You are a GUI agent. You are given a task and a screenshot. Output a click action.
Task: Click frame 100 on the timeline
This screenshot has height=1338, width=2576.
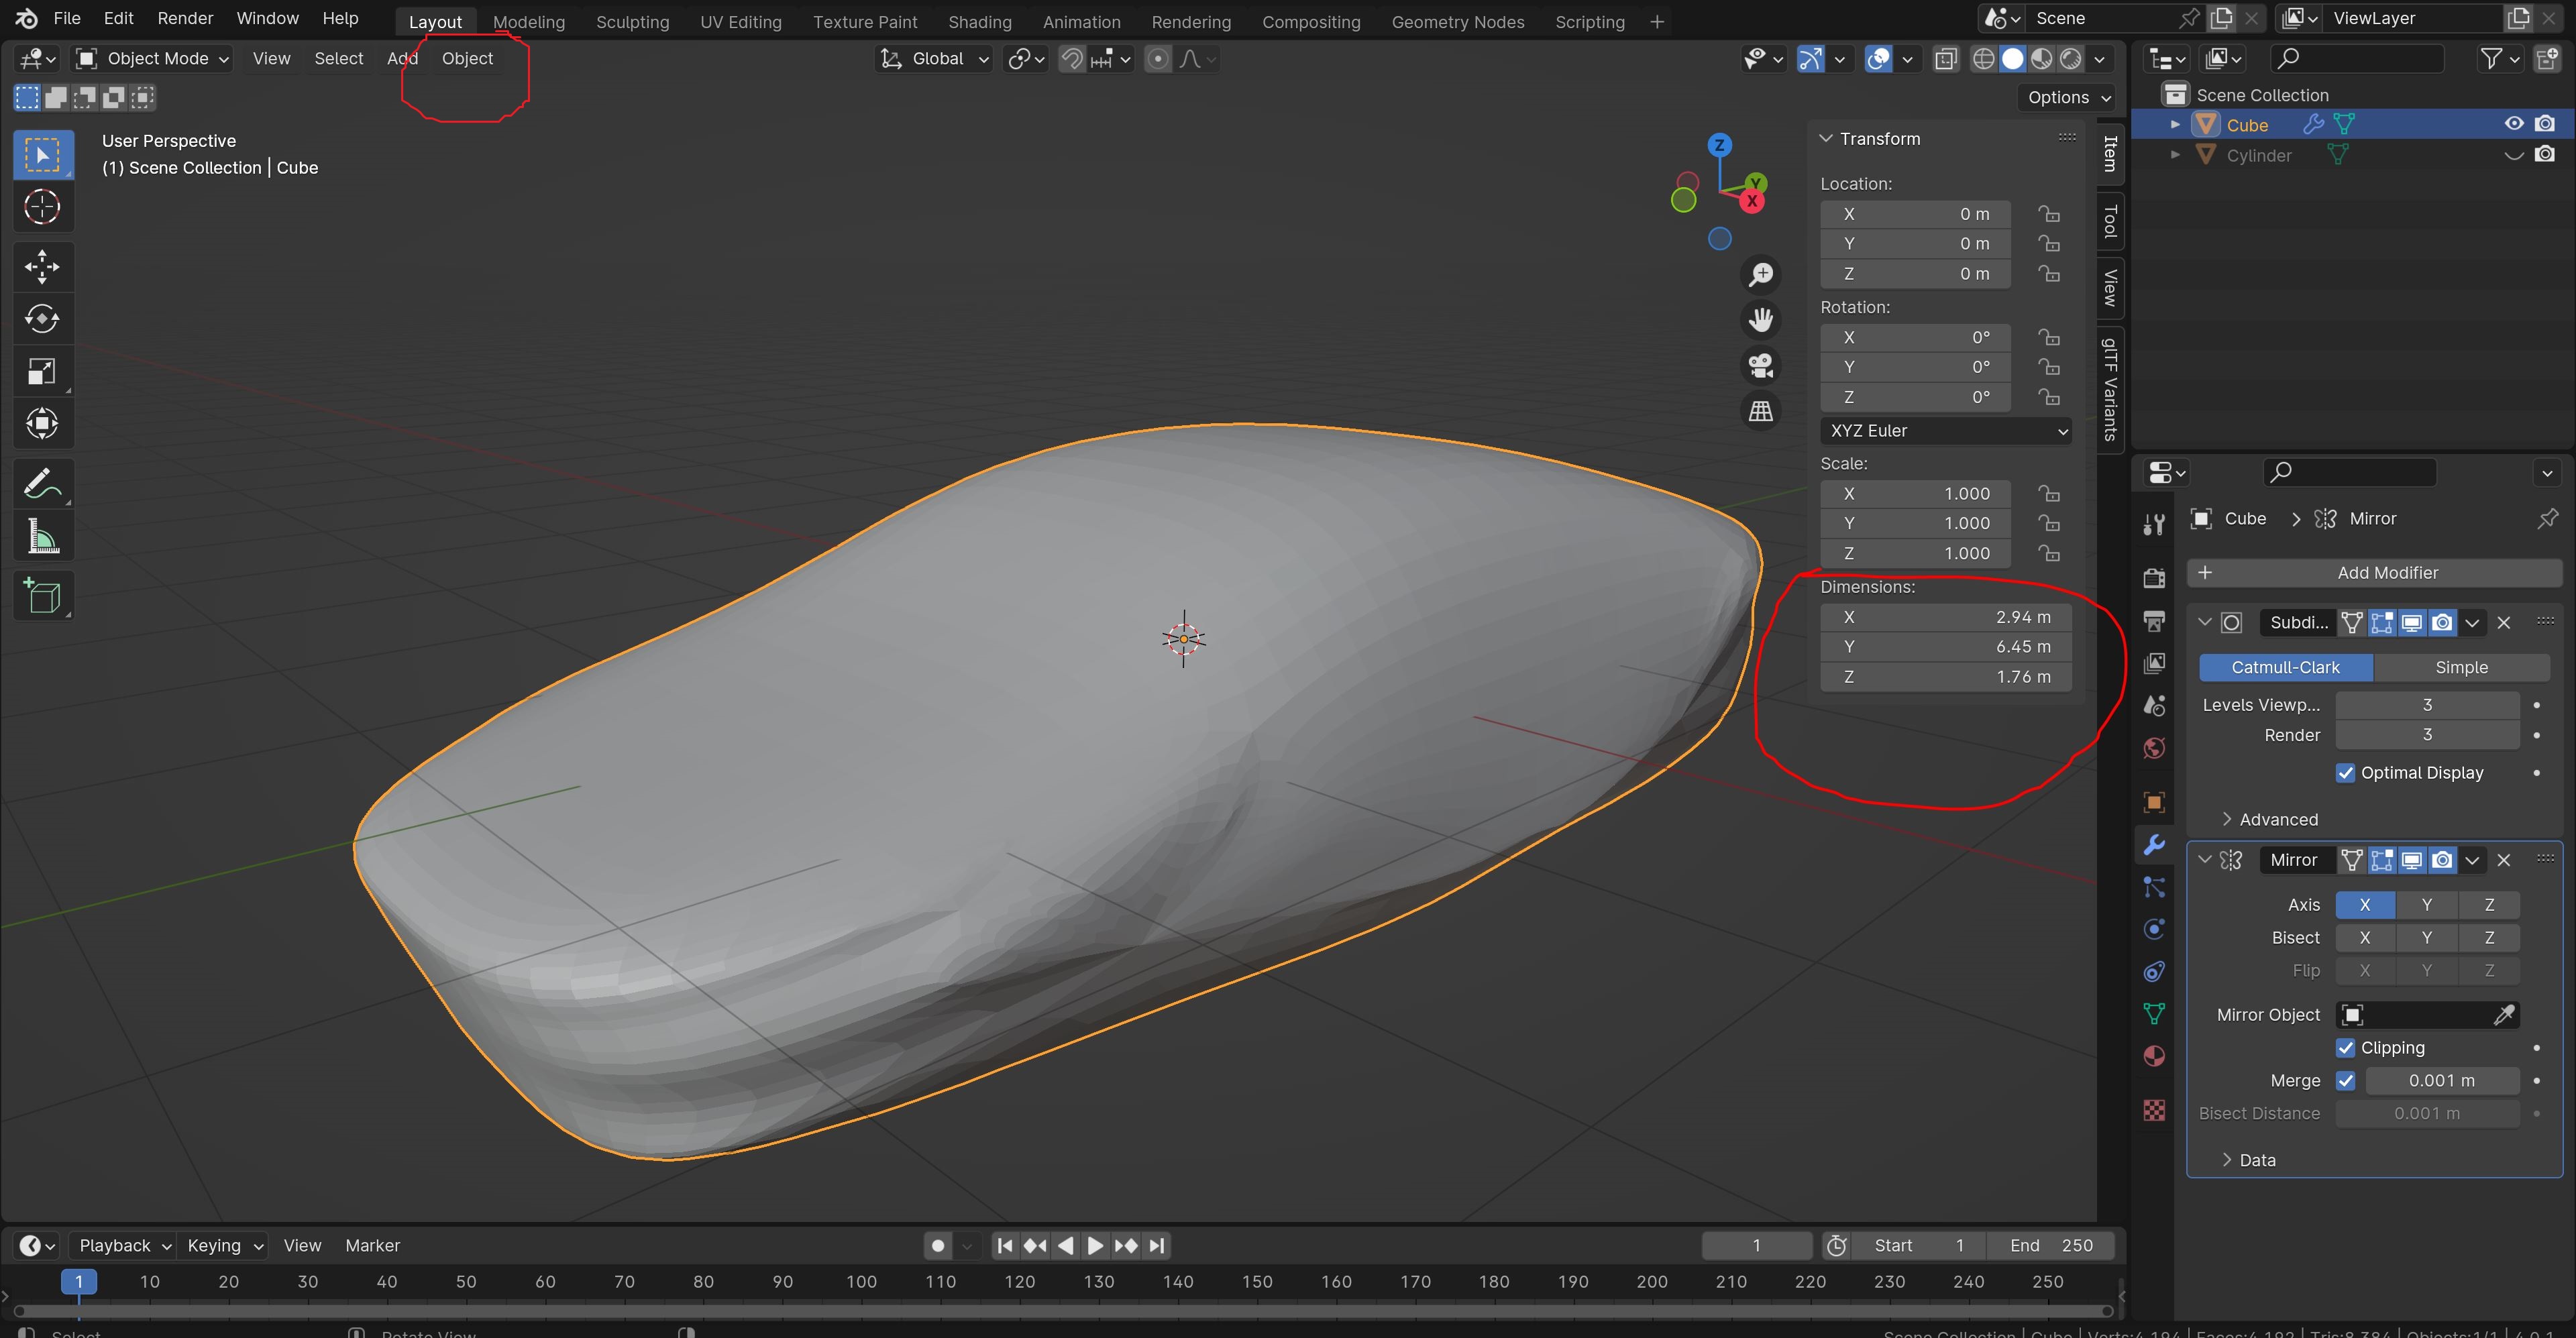point(861,1282)
